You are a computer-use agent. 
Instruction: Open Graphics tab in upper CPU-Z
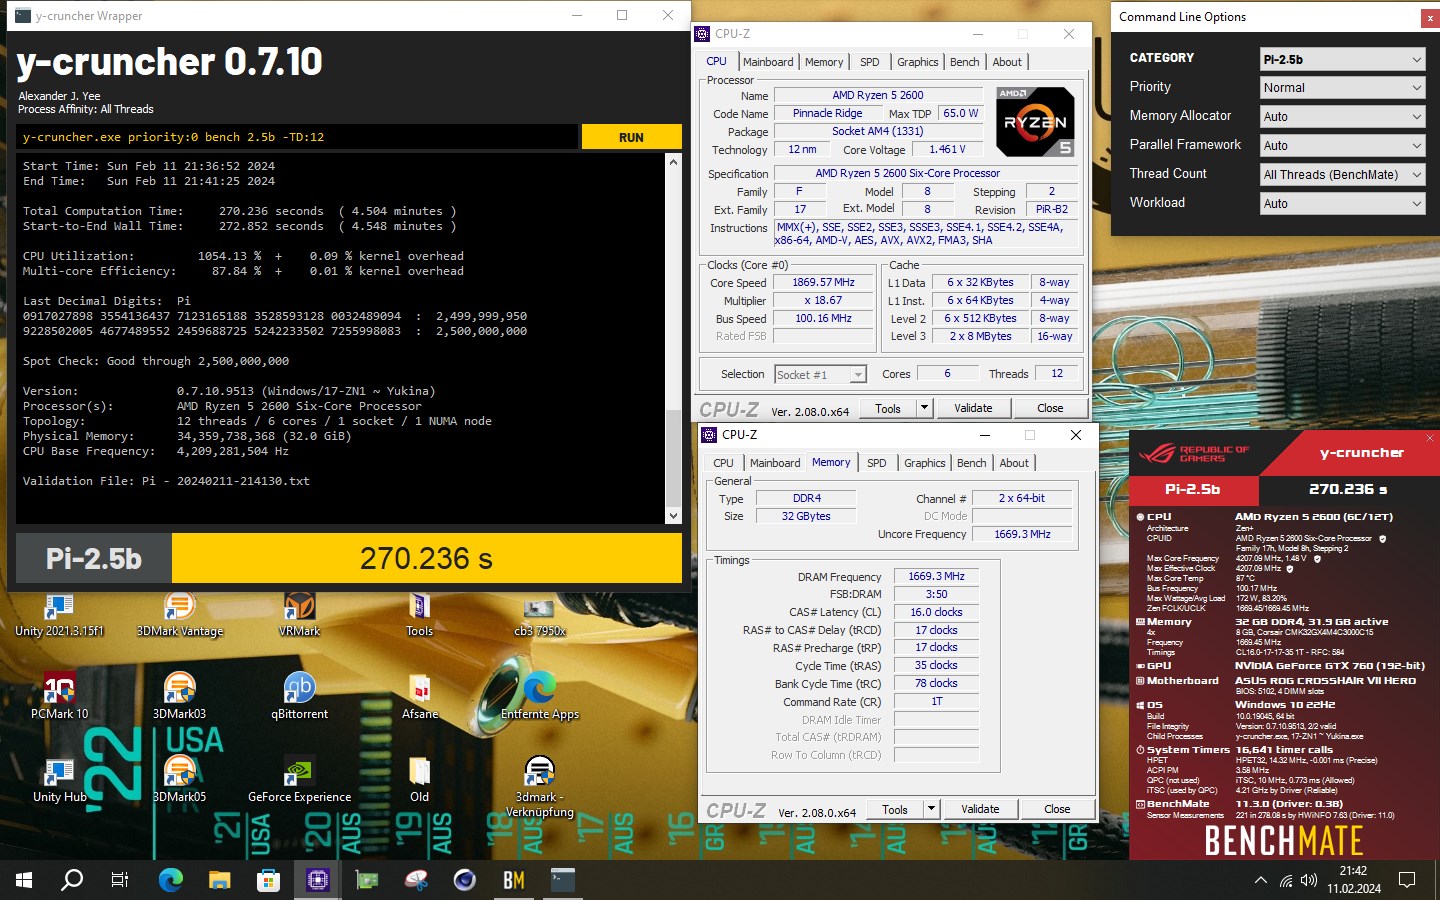pyautogui.click(x=917, y=62)
